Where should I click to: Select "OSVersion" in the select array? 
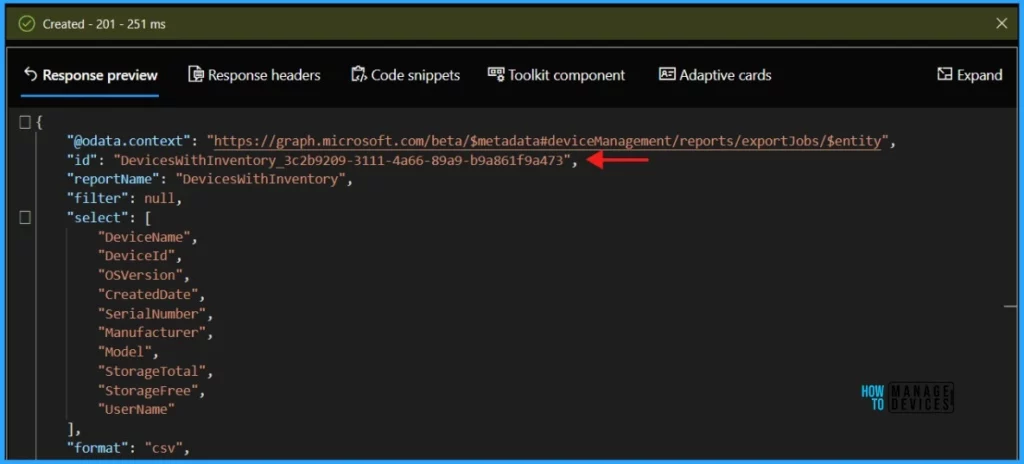pyautogui.click(x=140, y=275)
